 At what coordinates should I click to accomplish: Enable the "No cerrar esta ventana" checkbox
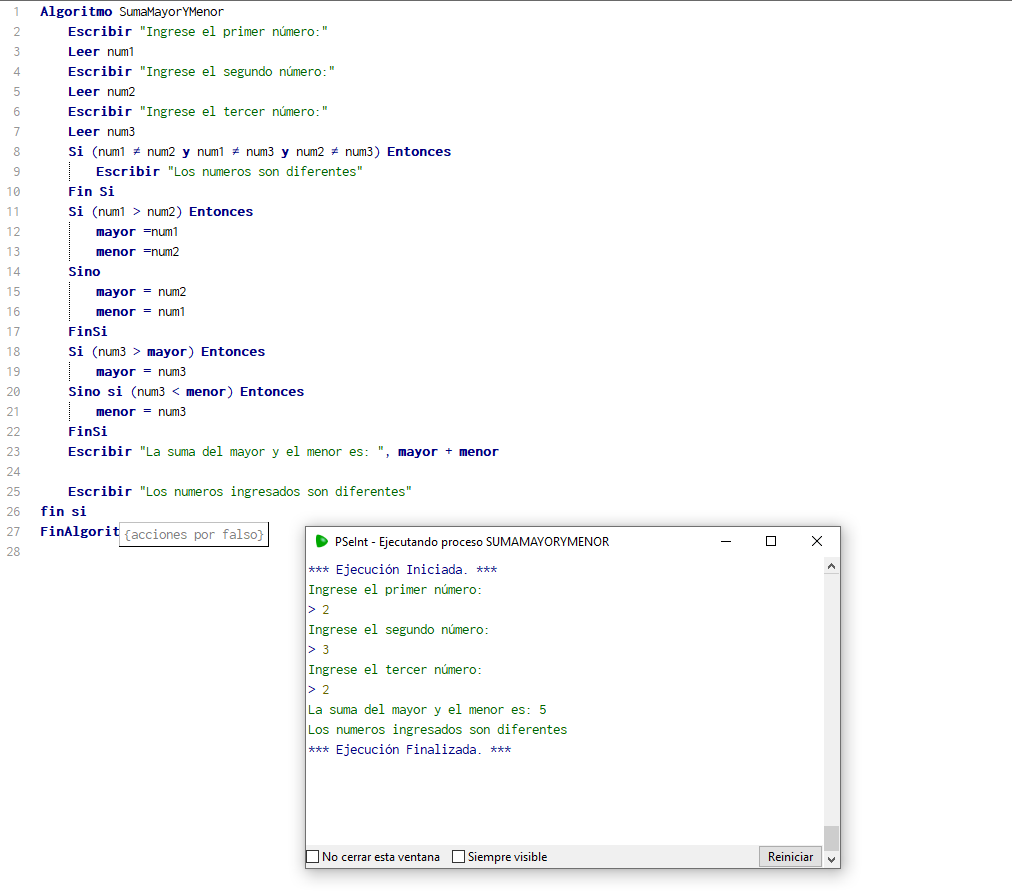(x=314, y=857)
